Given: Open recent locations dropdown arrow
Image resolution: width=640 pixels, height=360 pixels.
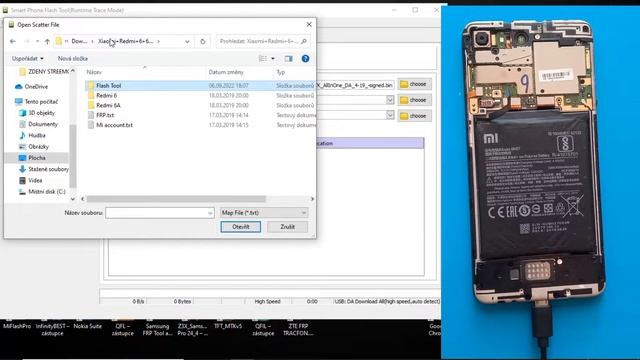Looking at the screenshot, I should [x=37, y=41].
